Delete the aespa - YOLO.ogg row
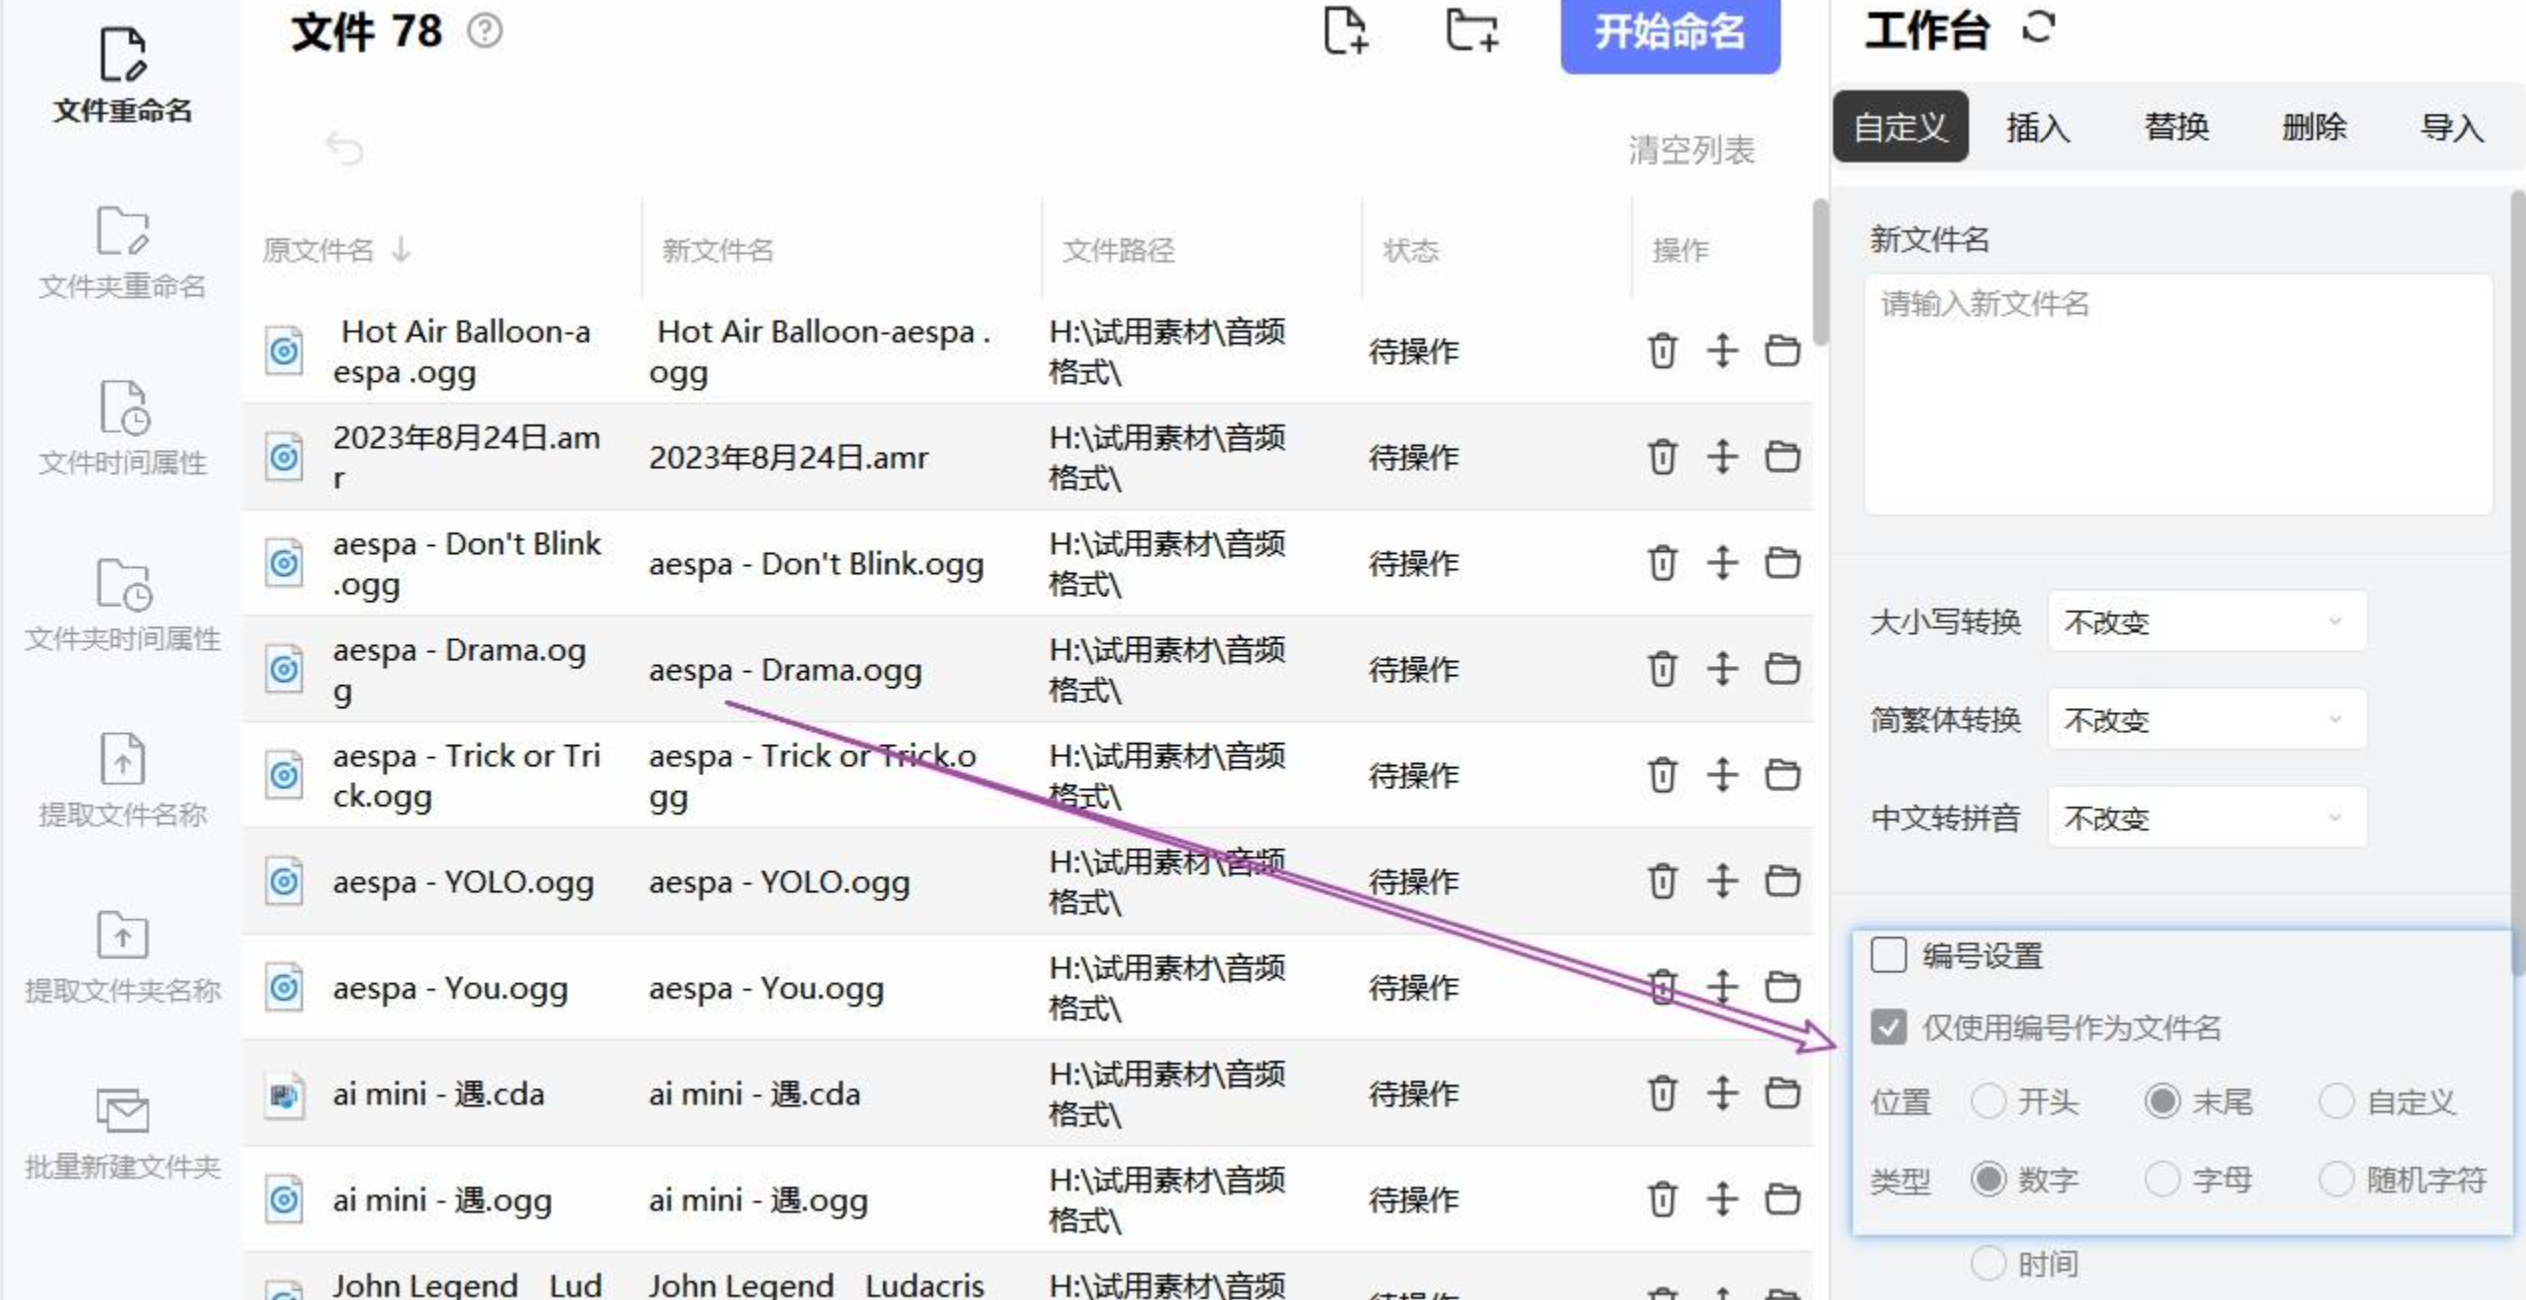This screenshot has height=1300, width=2526. click(1661, 881)
